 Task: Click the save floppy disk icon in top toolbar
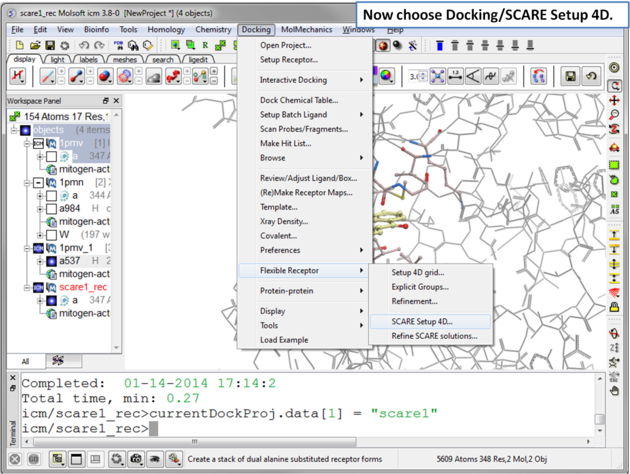(x=51, y=46)
